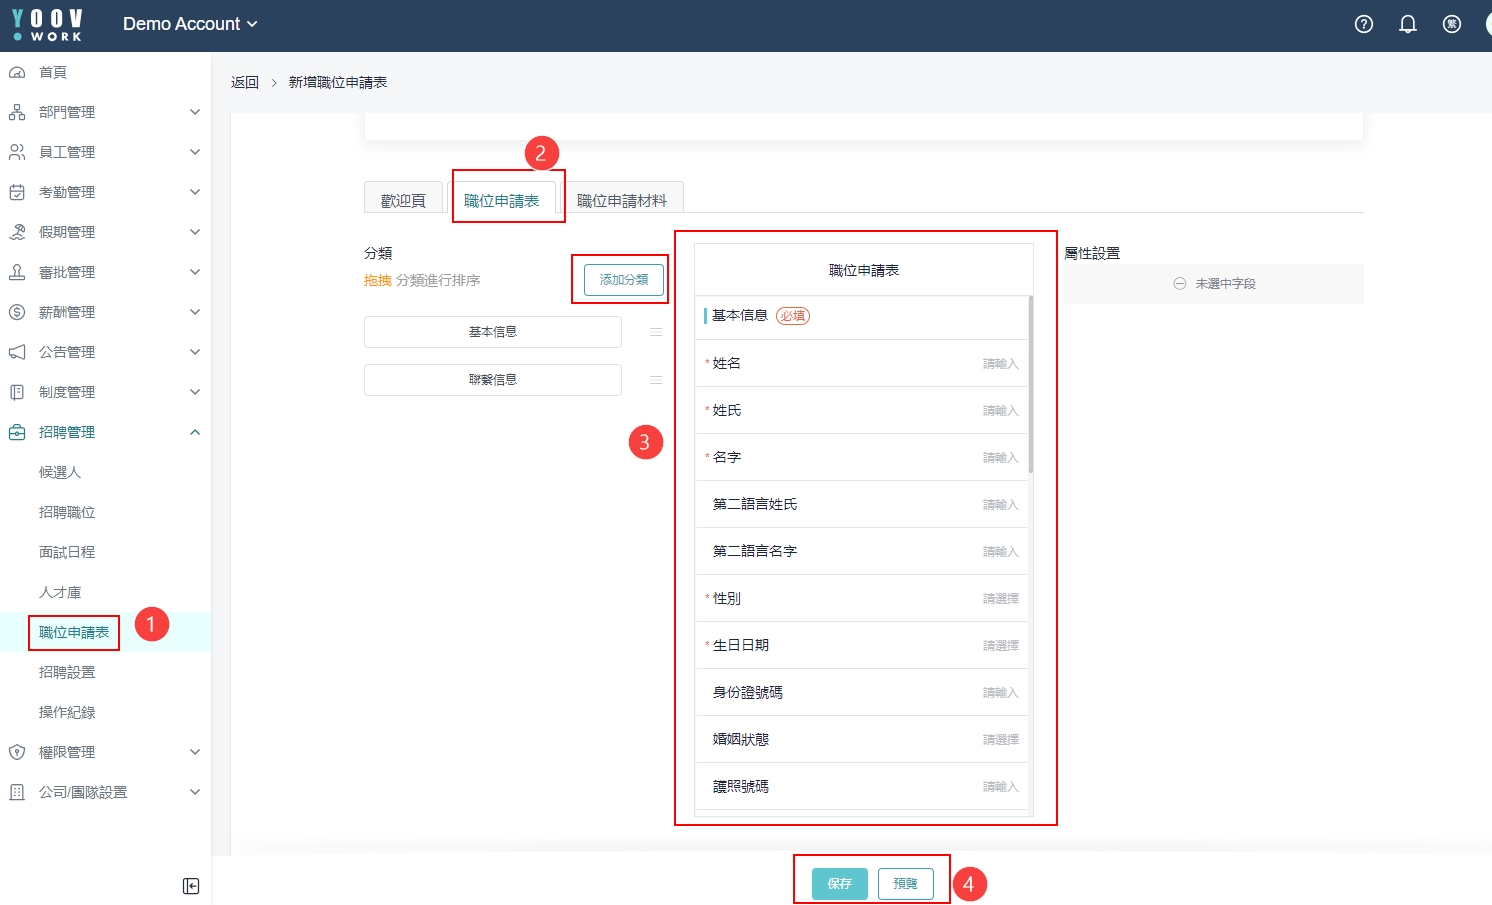Screen dimensions: 1492x905
Task: Click the 添加分類 button
Action: click(624, 280)
